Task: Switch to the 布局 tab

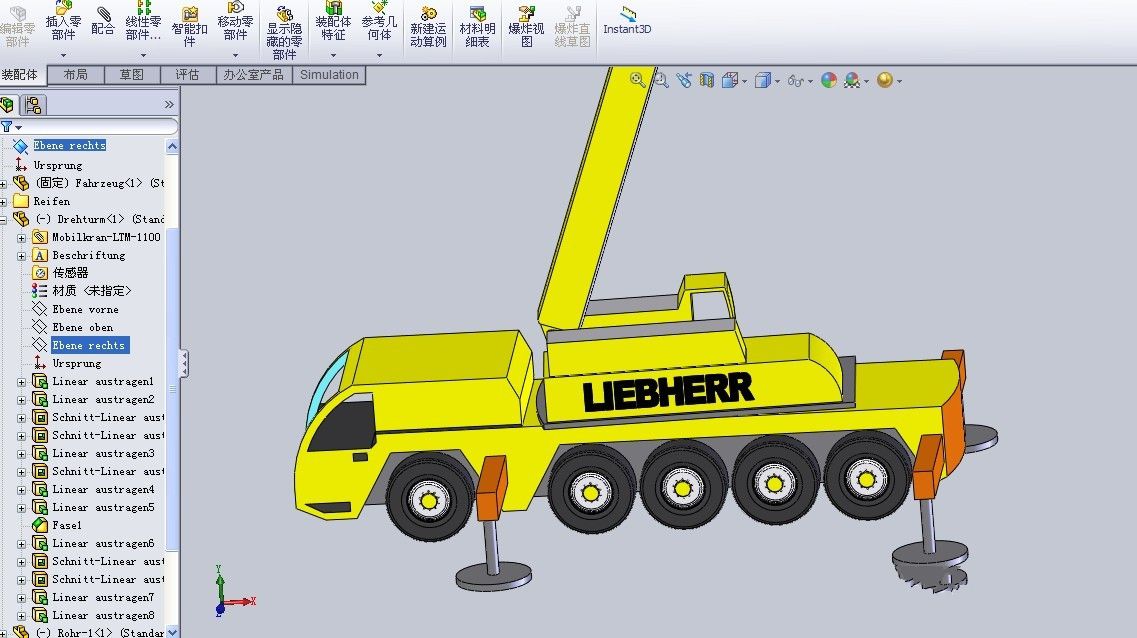Action: tap(75, 75)
